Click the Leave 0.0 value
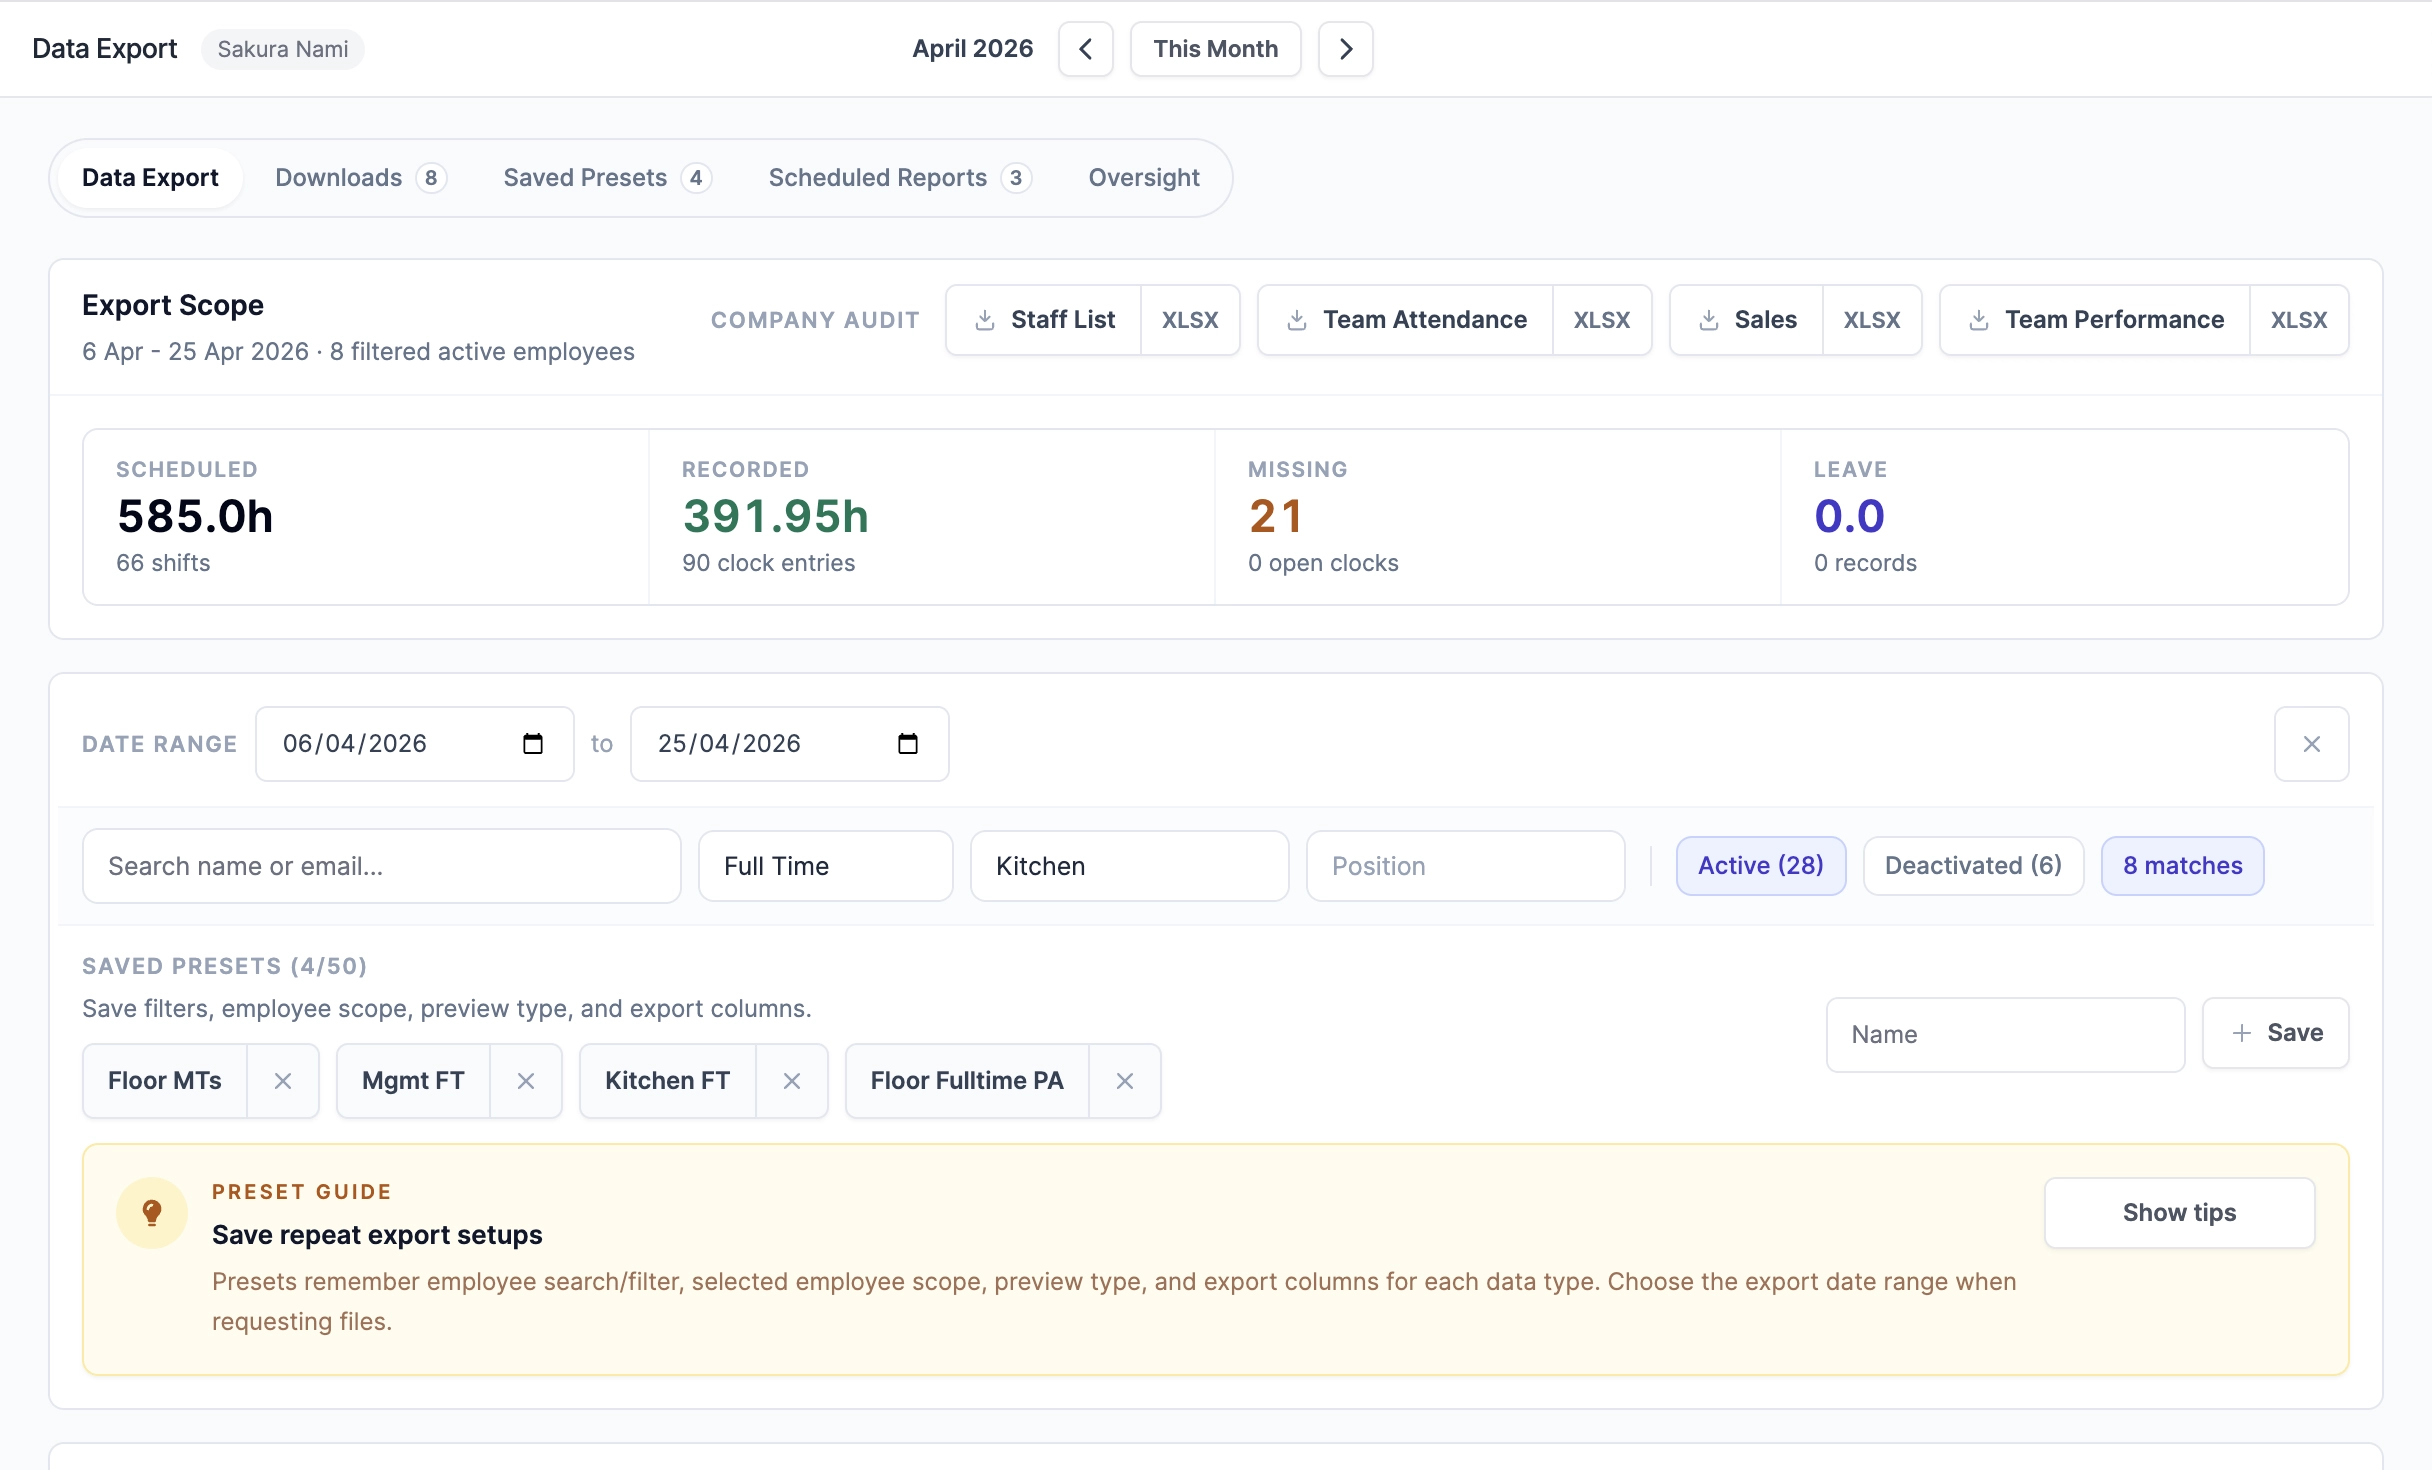This screenshot has width=2432, height=1470. click(1850, 517)
